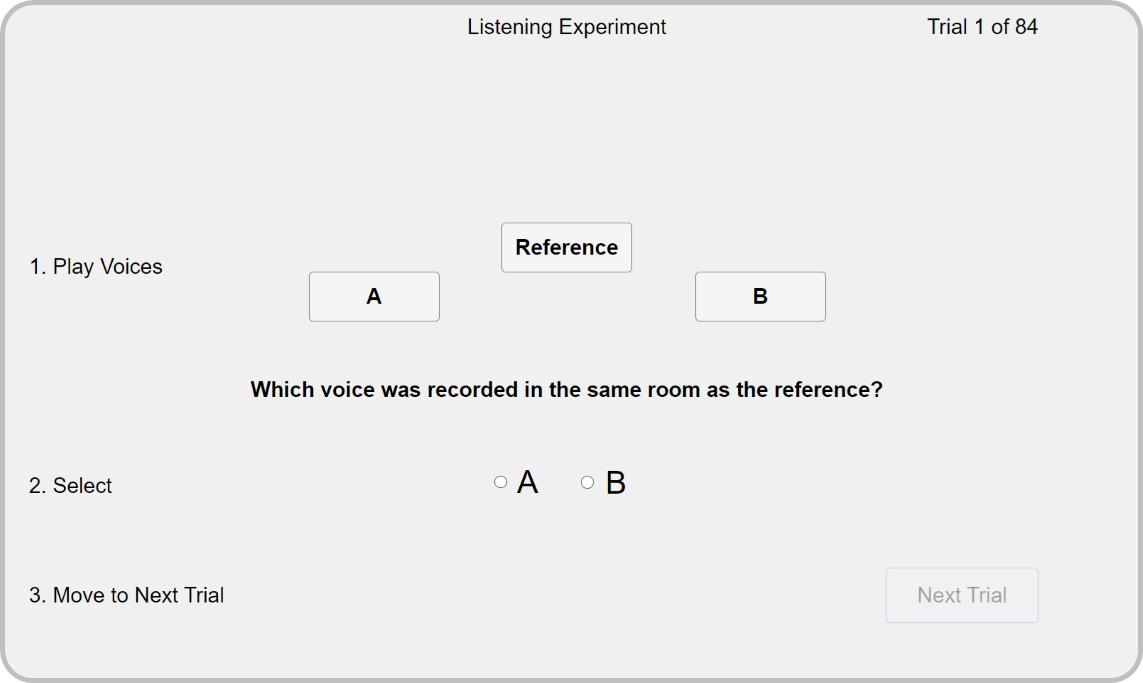The width and height of the screenshot is (1143, 683).
Task: Go to the next trial
Action: (x=961, y=595)
